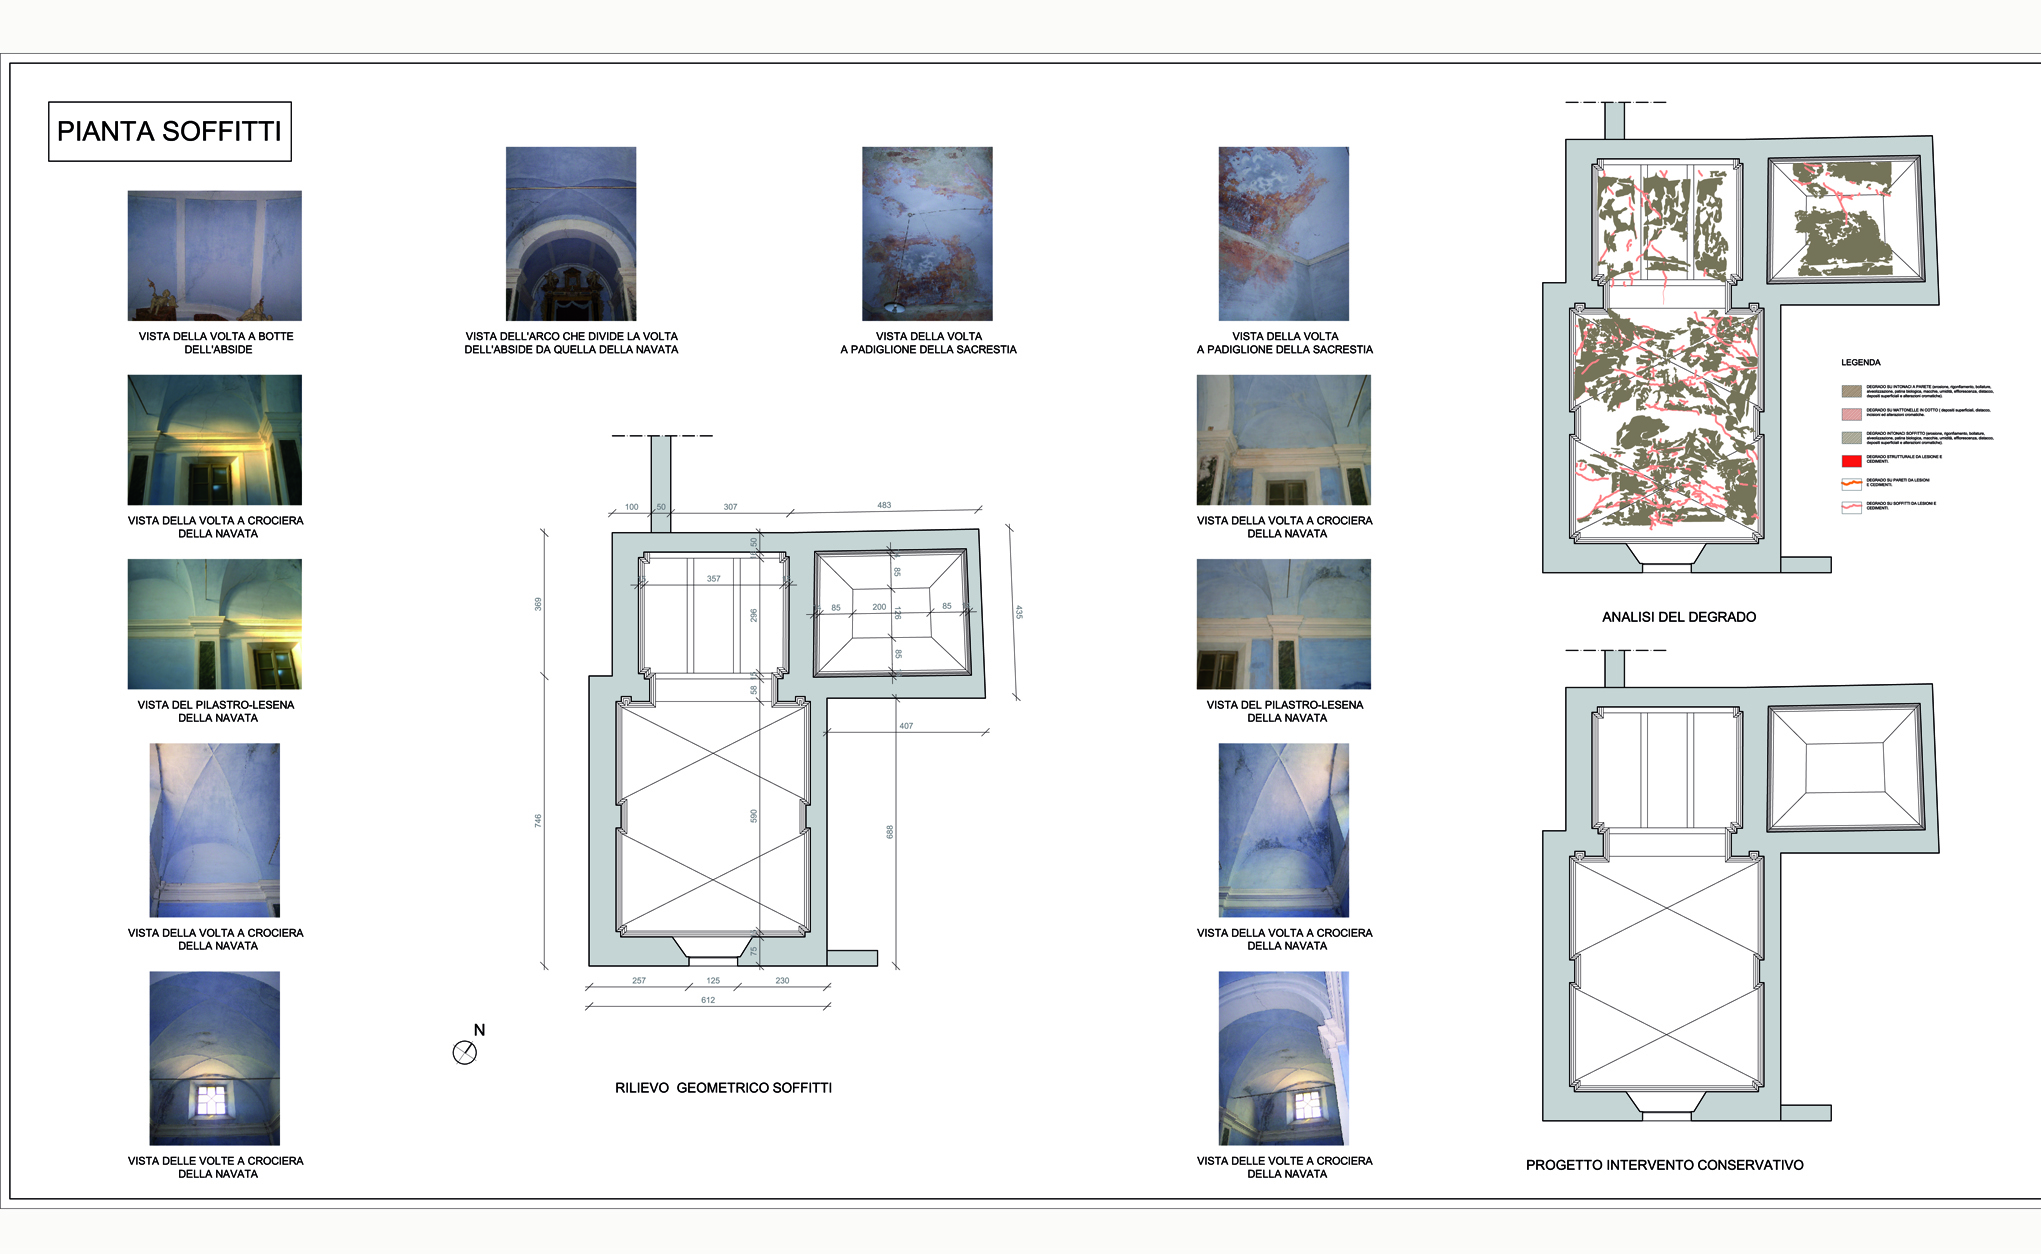Click the light pink crack-line legend symbol
The height and width of the screenshot is (1260, 2041).
coord(1851,507)
